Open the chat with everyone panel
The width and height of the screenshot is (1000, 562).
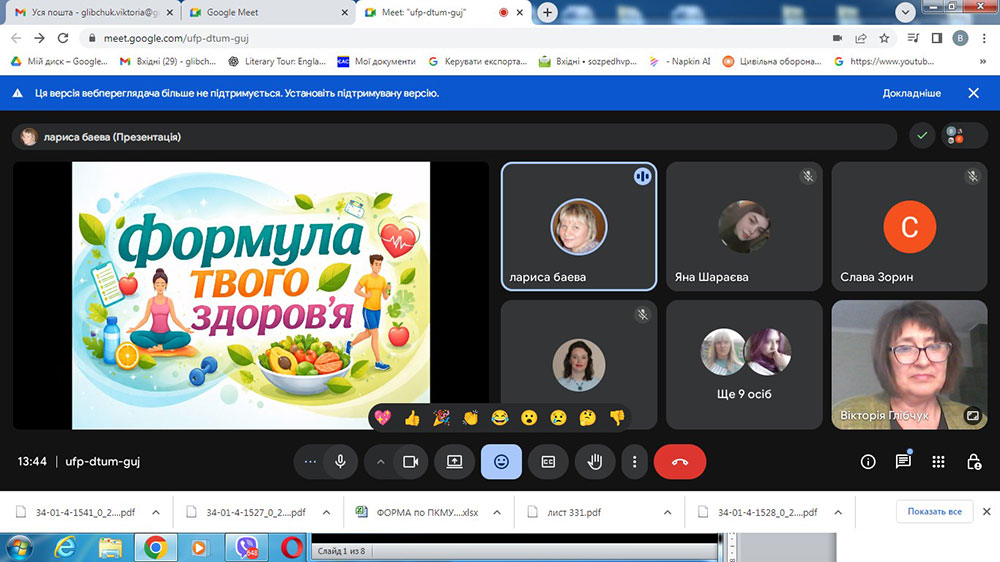pos(903,462)
